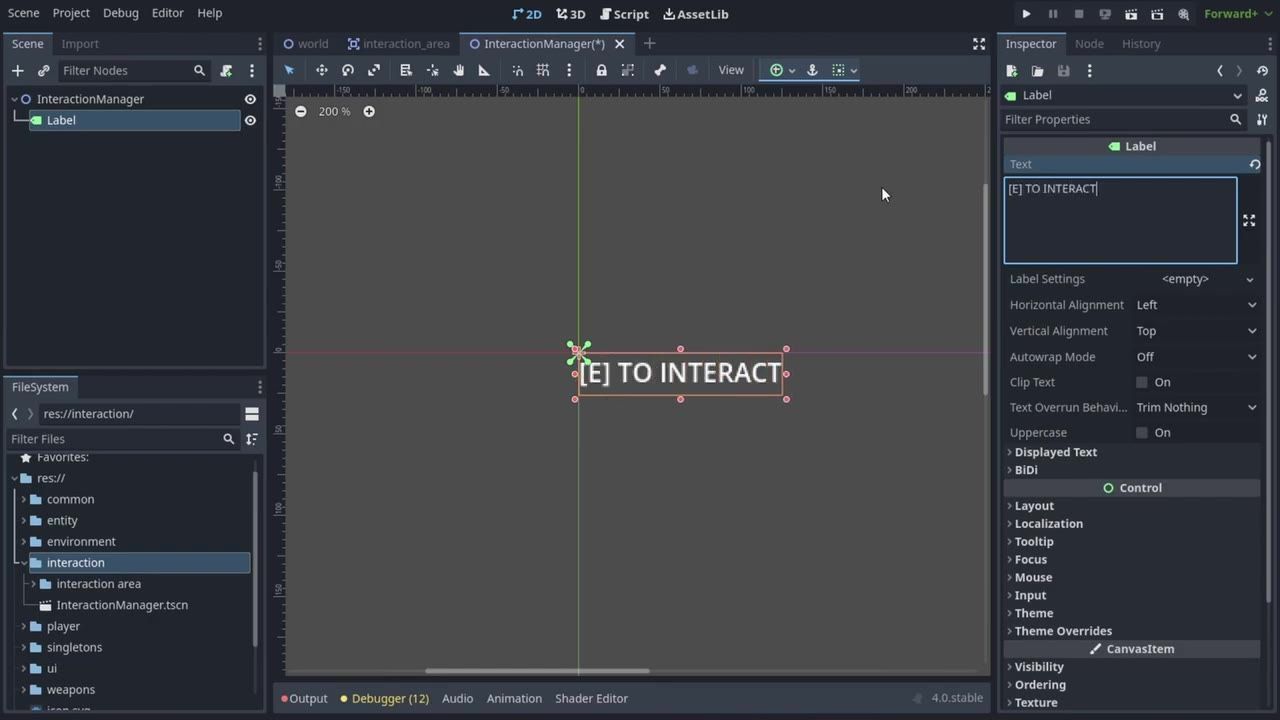The width and height of the screenshot is (1280, 720).
Task: Click the instantiate child scene link icon
Action: (x=43, y=71)
